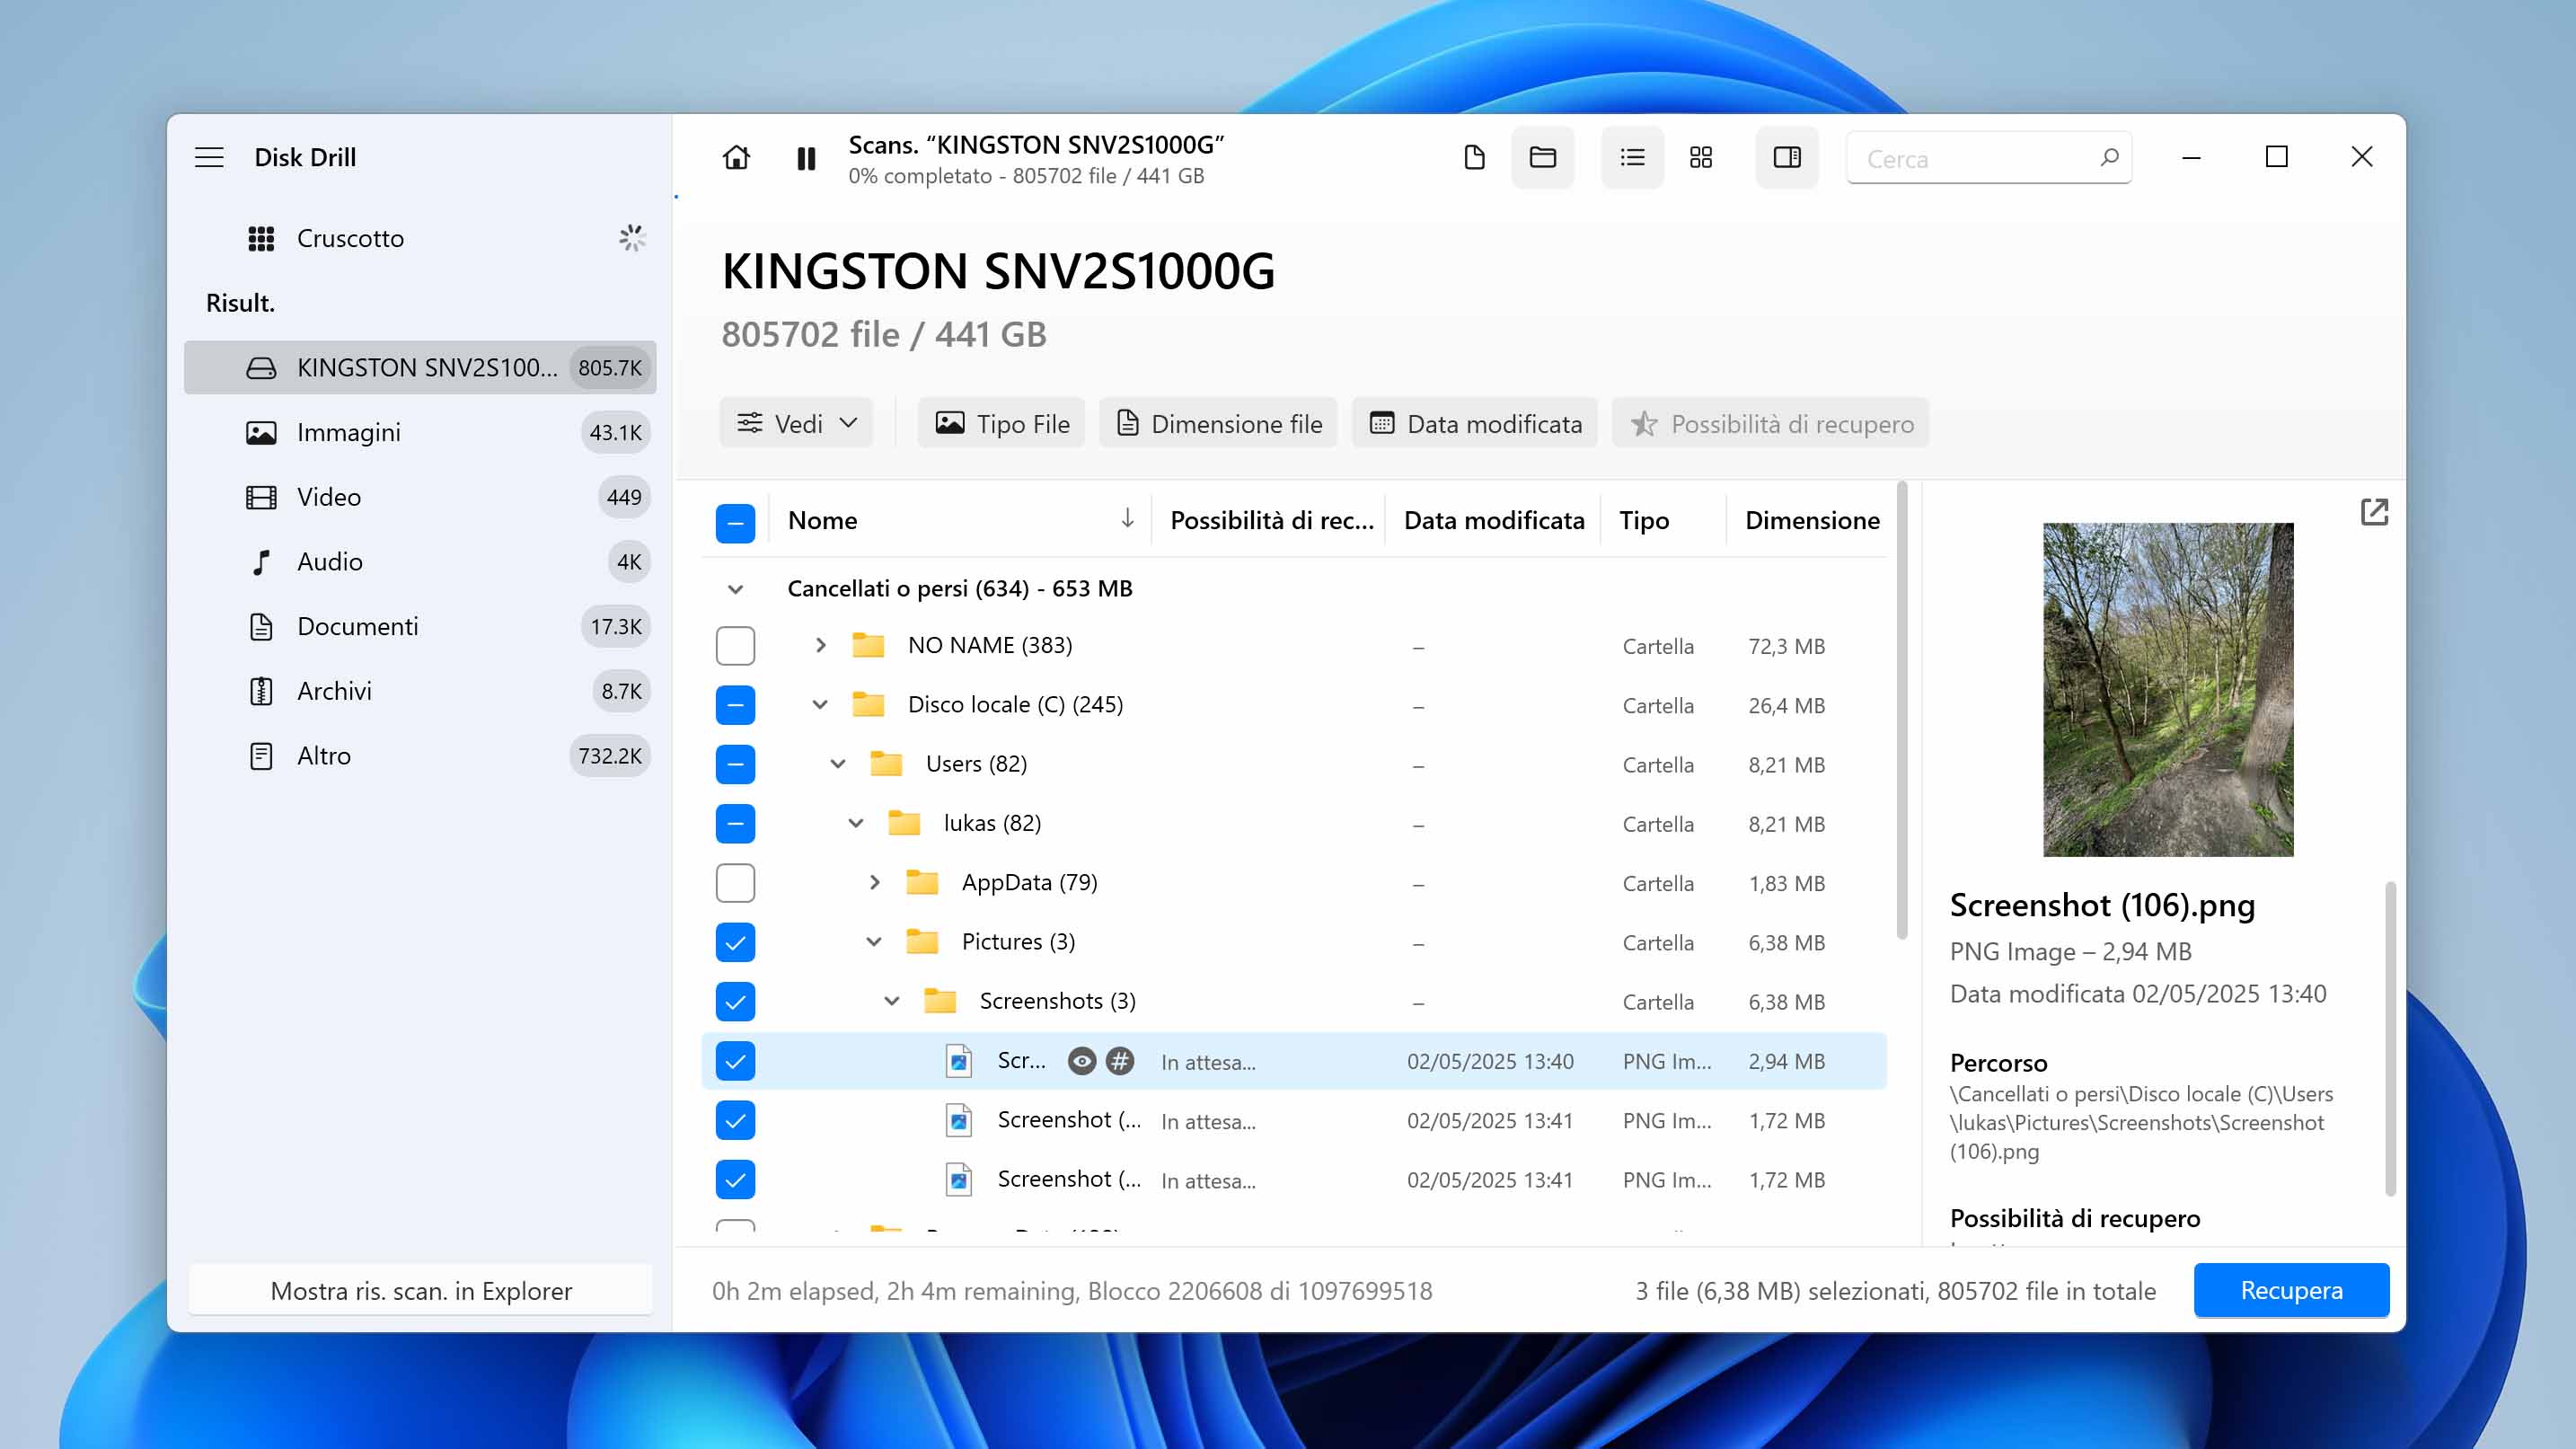Filter results by Immagini
2576x1449 pixels.
(420, 432)
